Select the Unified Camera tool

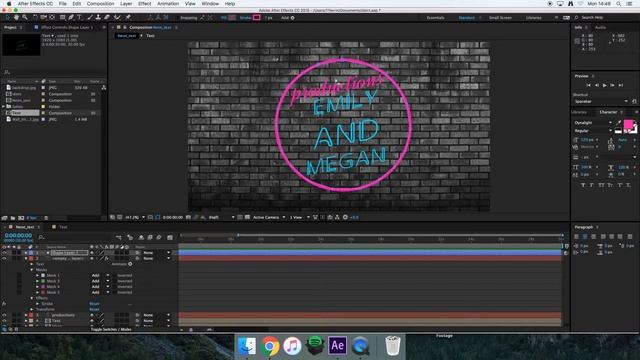click(x=43, y=18)
